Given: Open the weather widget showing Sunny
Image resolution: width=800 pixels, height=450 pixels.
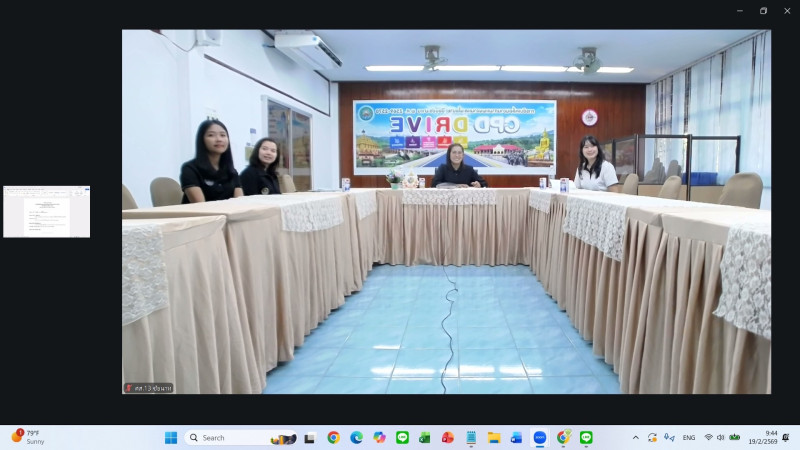Looking at the screenshot, I should 28,437.
